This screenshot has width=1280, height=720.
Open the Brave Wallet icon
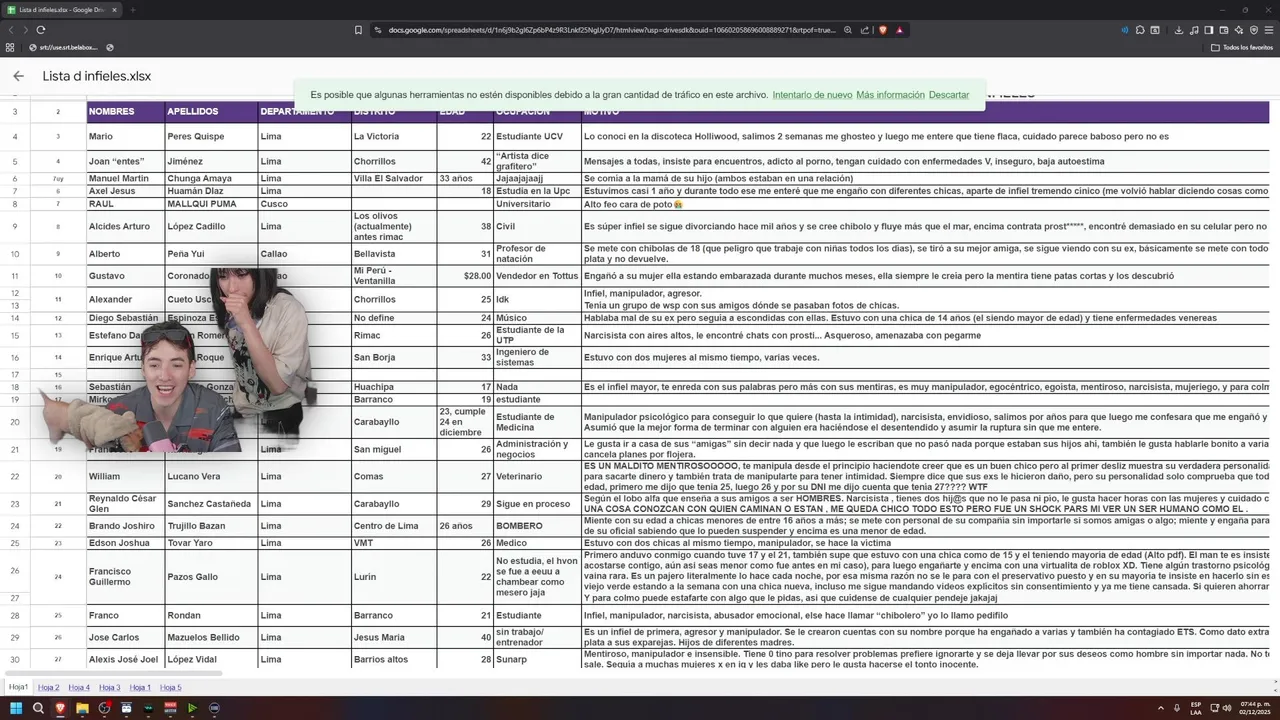tap(1224, 30)
